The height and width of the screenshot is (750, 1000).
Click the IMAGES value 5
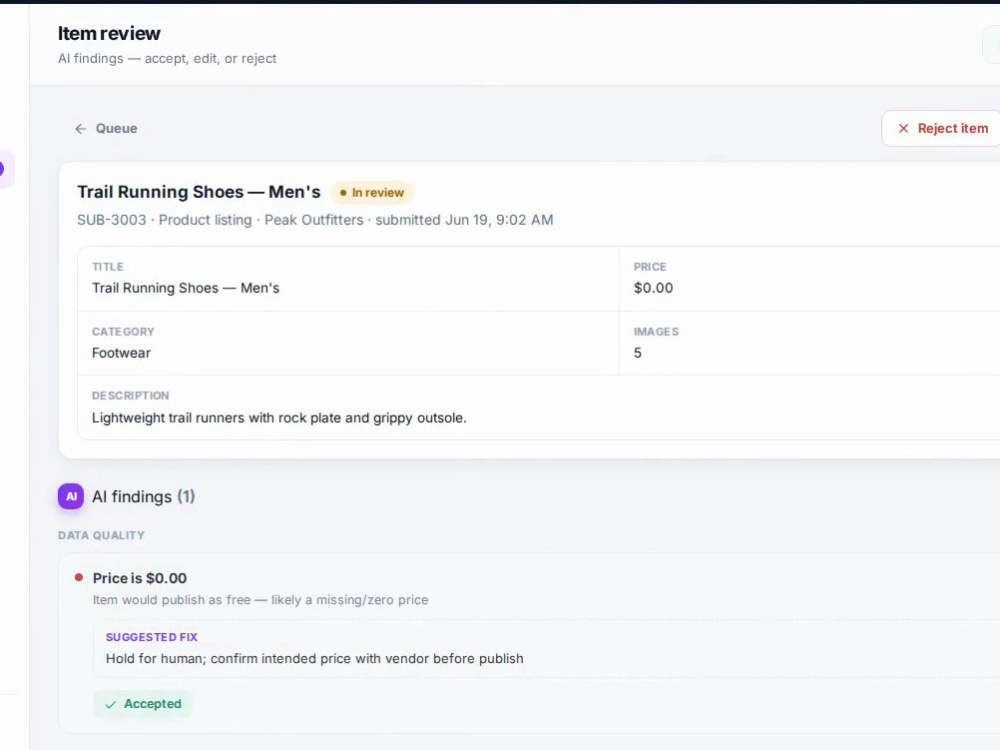tap(637, 353)
